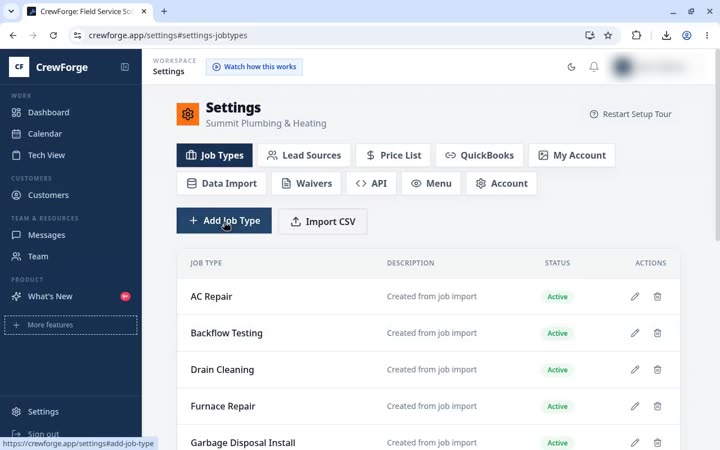Click the STATUS column header
The width and height of the screenshot is (720, 450).
tap(557, 263)
